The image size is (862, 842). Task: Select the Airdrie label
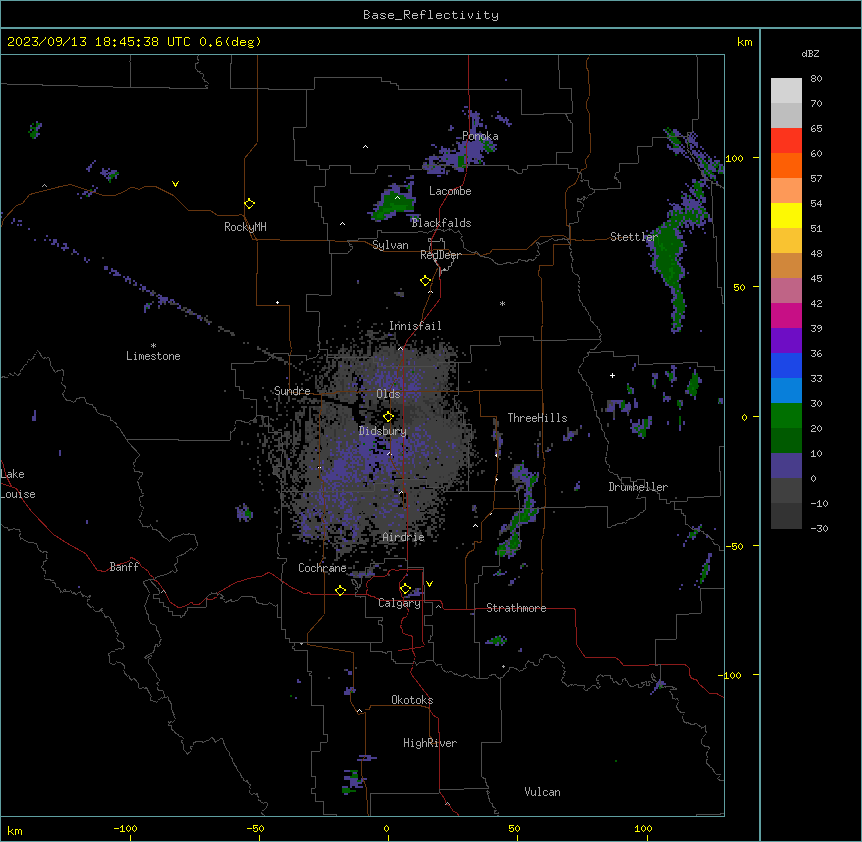coord(403,537)
